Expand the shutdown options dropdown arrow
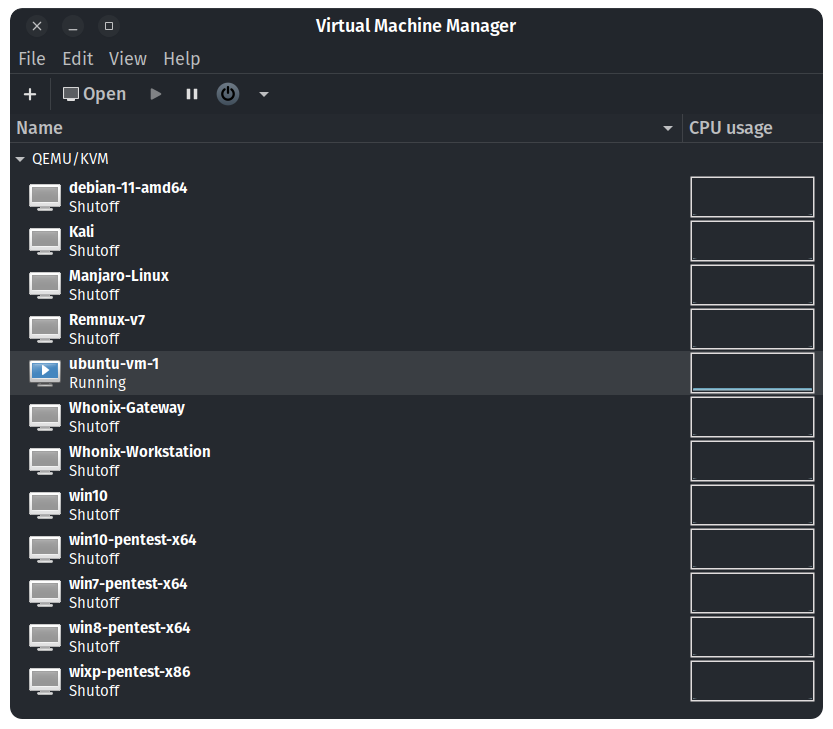 coord(264,95)
